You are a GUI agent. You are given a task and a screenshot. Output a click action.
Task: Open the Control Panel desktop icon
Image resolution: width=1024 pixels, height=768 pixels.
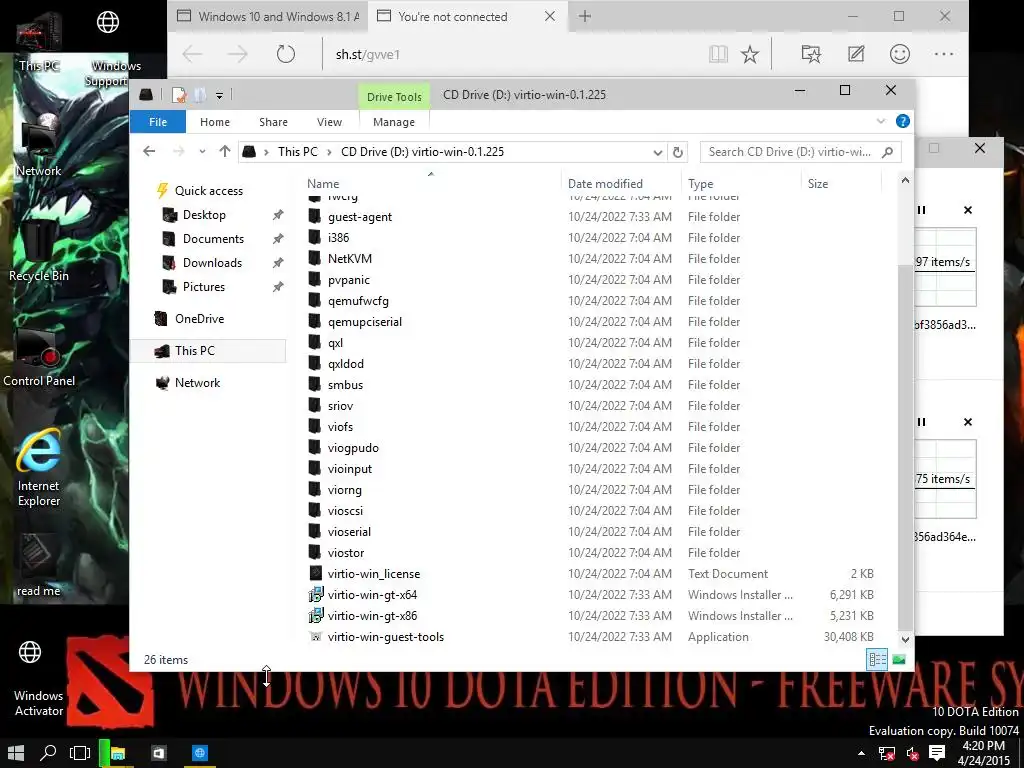click(x=39, y=358)
